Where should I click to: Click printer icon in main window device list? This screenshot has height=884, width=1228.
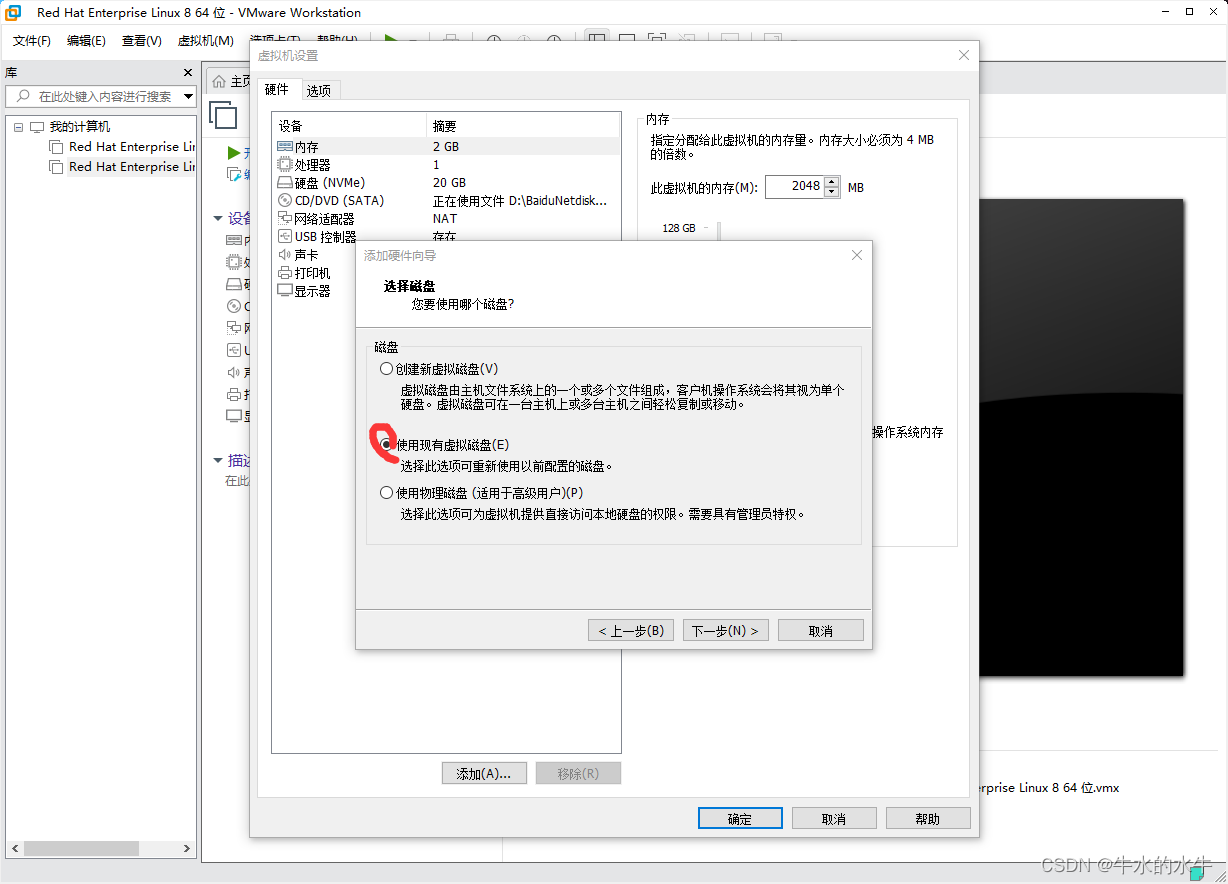tap(234, 394)
